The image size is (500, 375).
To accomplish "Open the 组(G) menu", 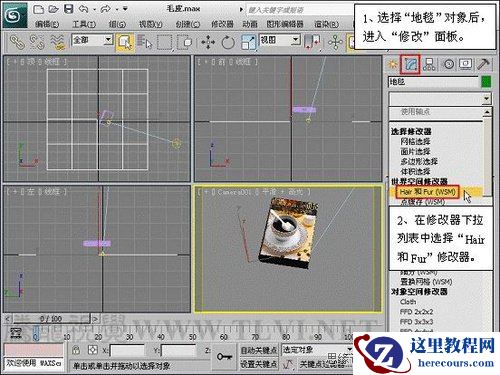I will coord(117,24).
